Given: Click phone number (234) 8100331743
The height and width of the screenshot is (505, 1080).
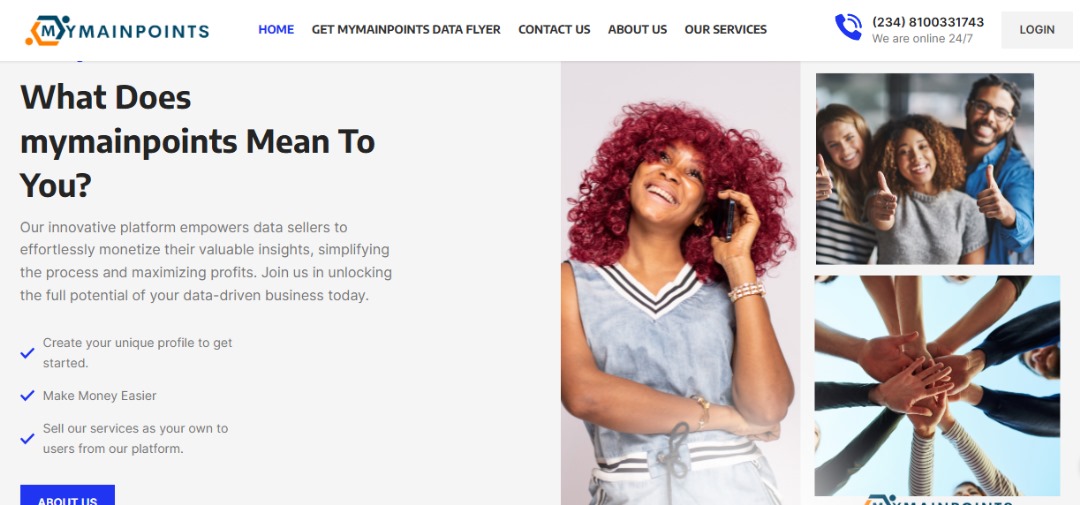Looking at the screenshot, I should pos(928,22).
